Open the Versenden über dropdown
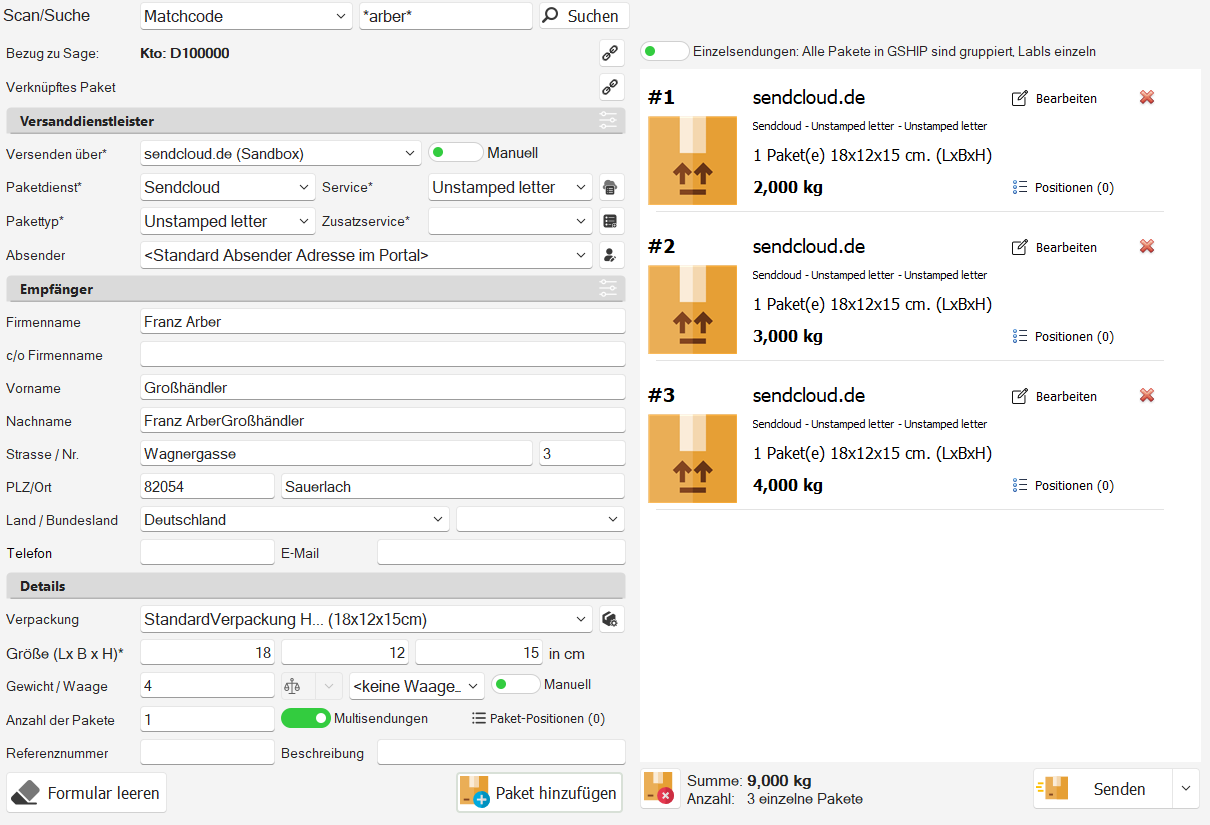The height and width of the screenshot is (825, 1210). click(x=280, y=153)
